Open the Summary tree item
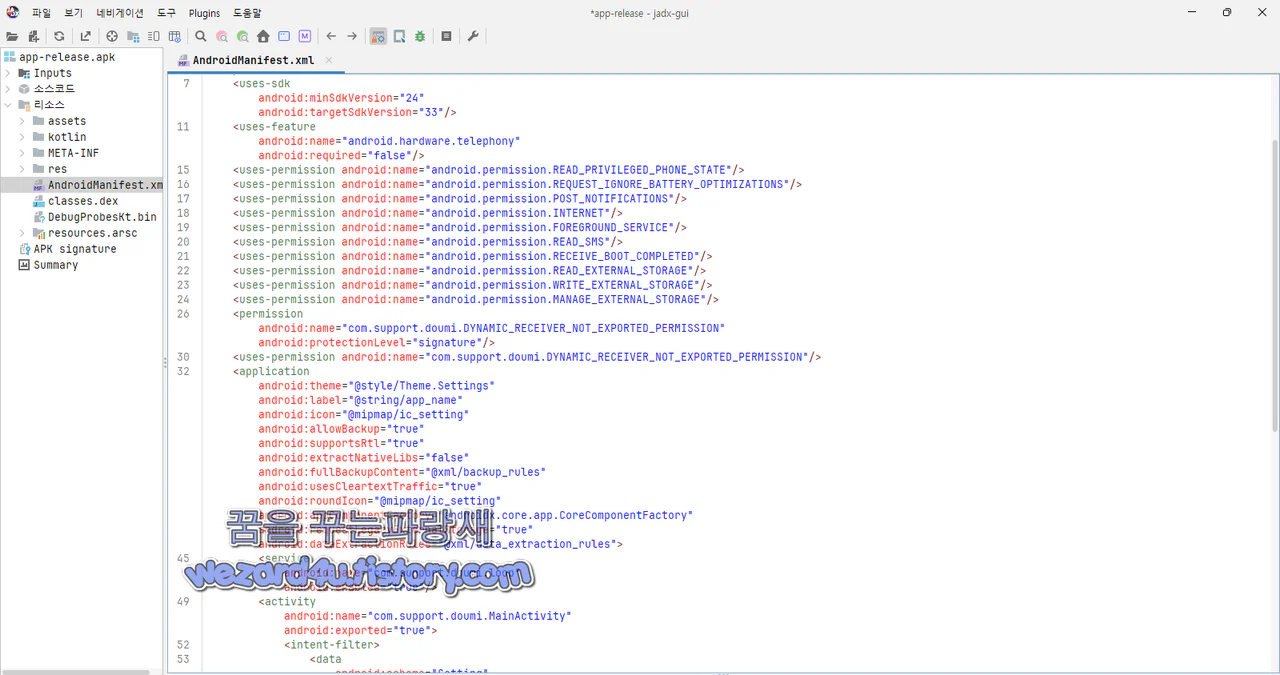The width and height of the screenshot is (1280, 675). point(56,265)
